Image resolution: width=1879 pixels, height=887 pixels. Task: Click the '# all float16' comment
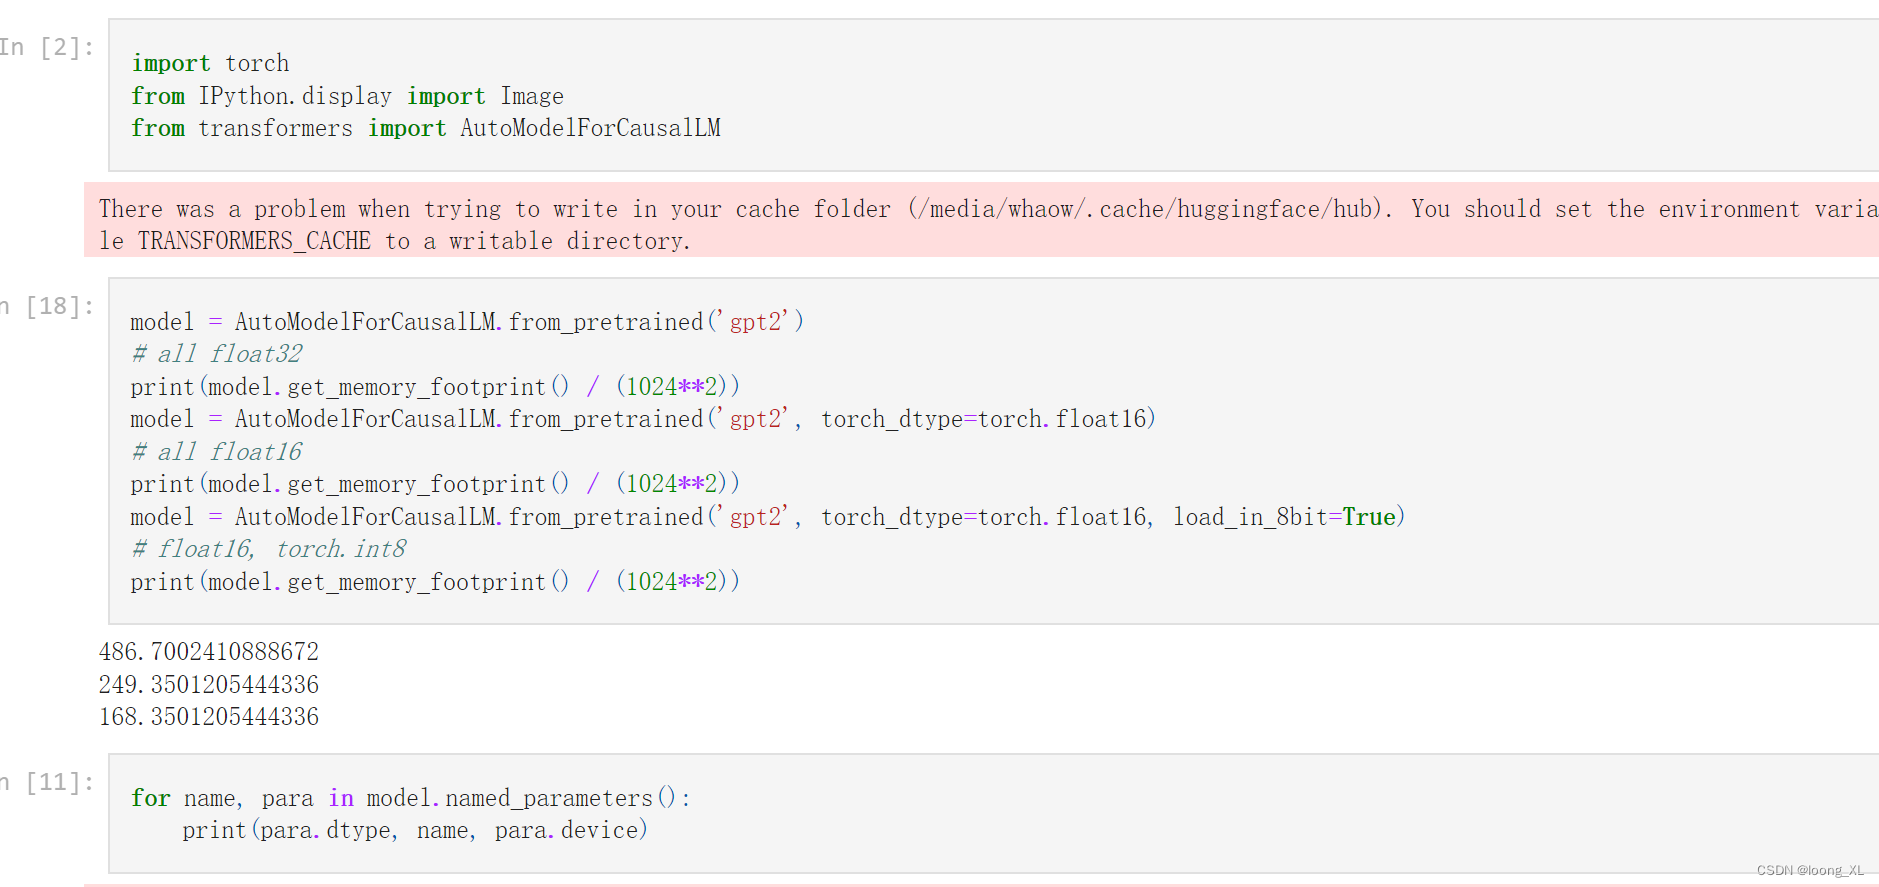pos(216,452)
